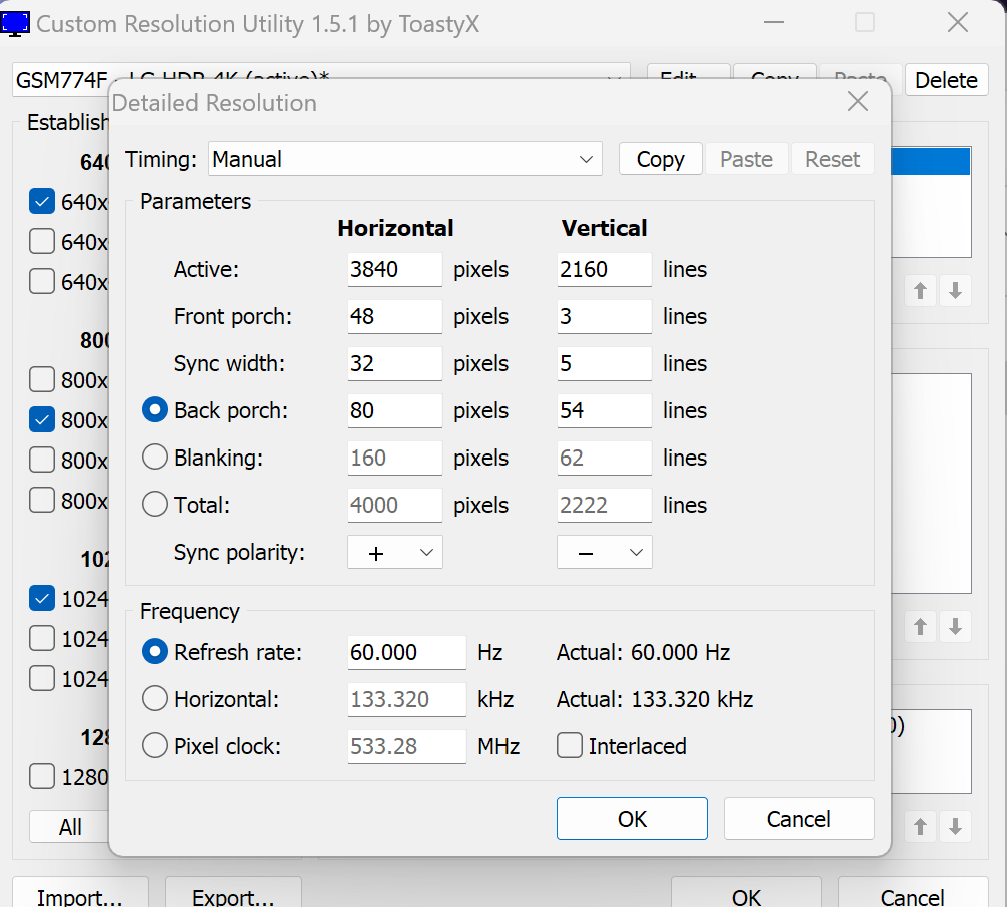1008x908 pixels.
Task: Click Copy in Detailed Resolution dialog
Action: [x=660, y=159]
